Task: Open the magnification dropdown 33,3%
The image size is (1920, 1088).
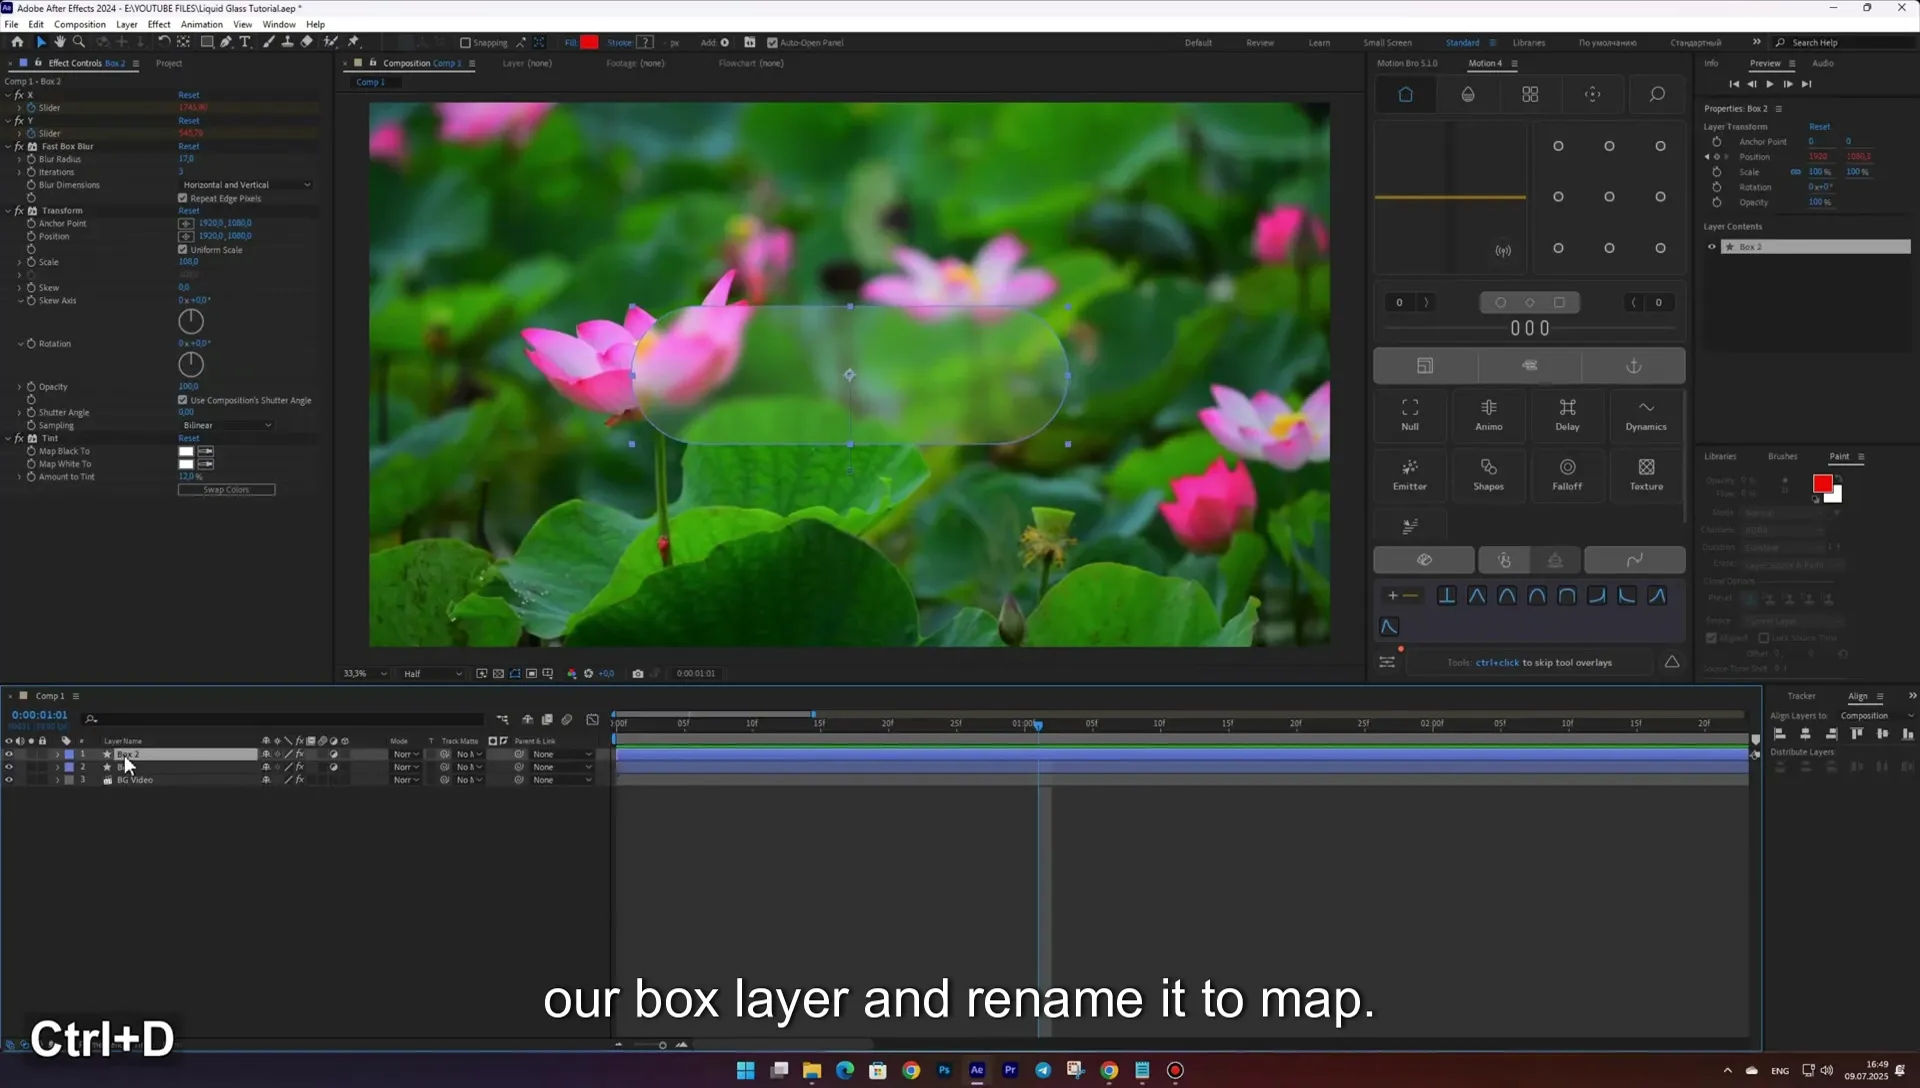Action: pos(365,674)
